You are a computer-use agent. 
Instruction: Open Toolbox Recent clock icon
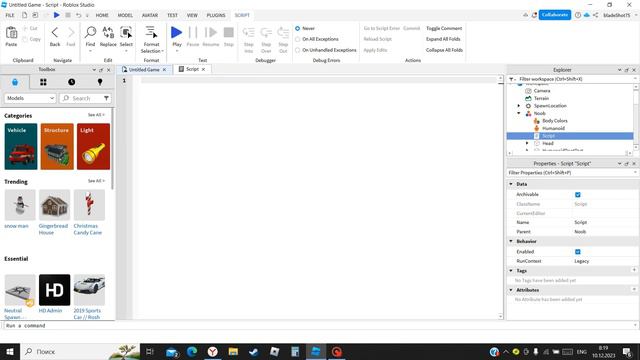click(x=71, y=82)
